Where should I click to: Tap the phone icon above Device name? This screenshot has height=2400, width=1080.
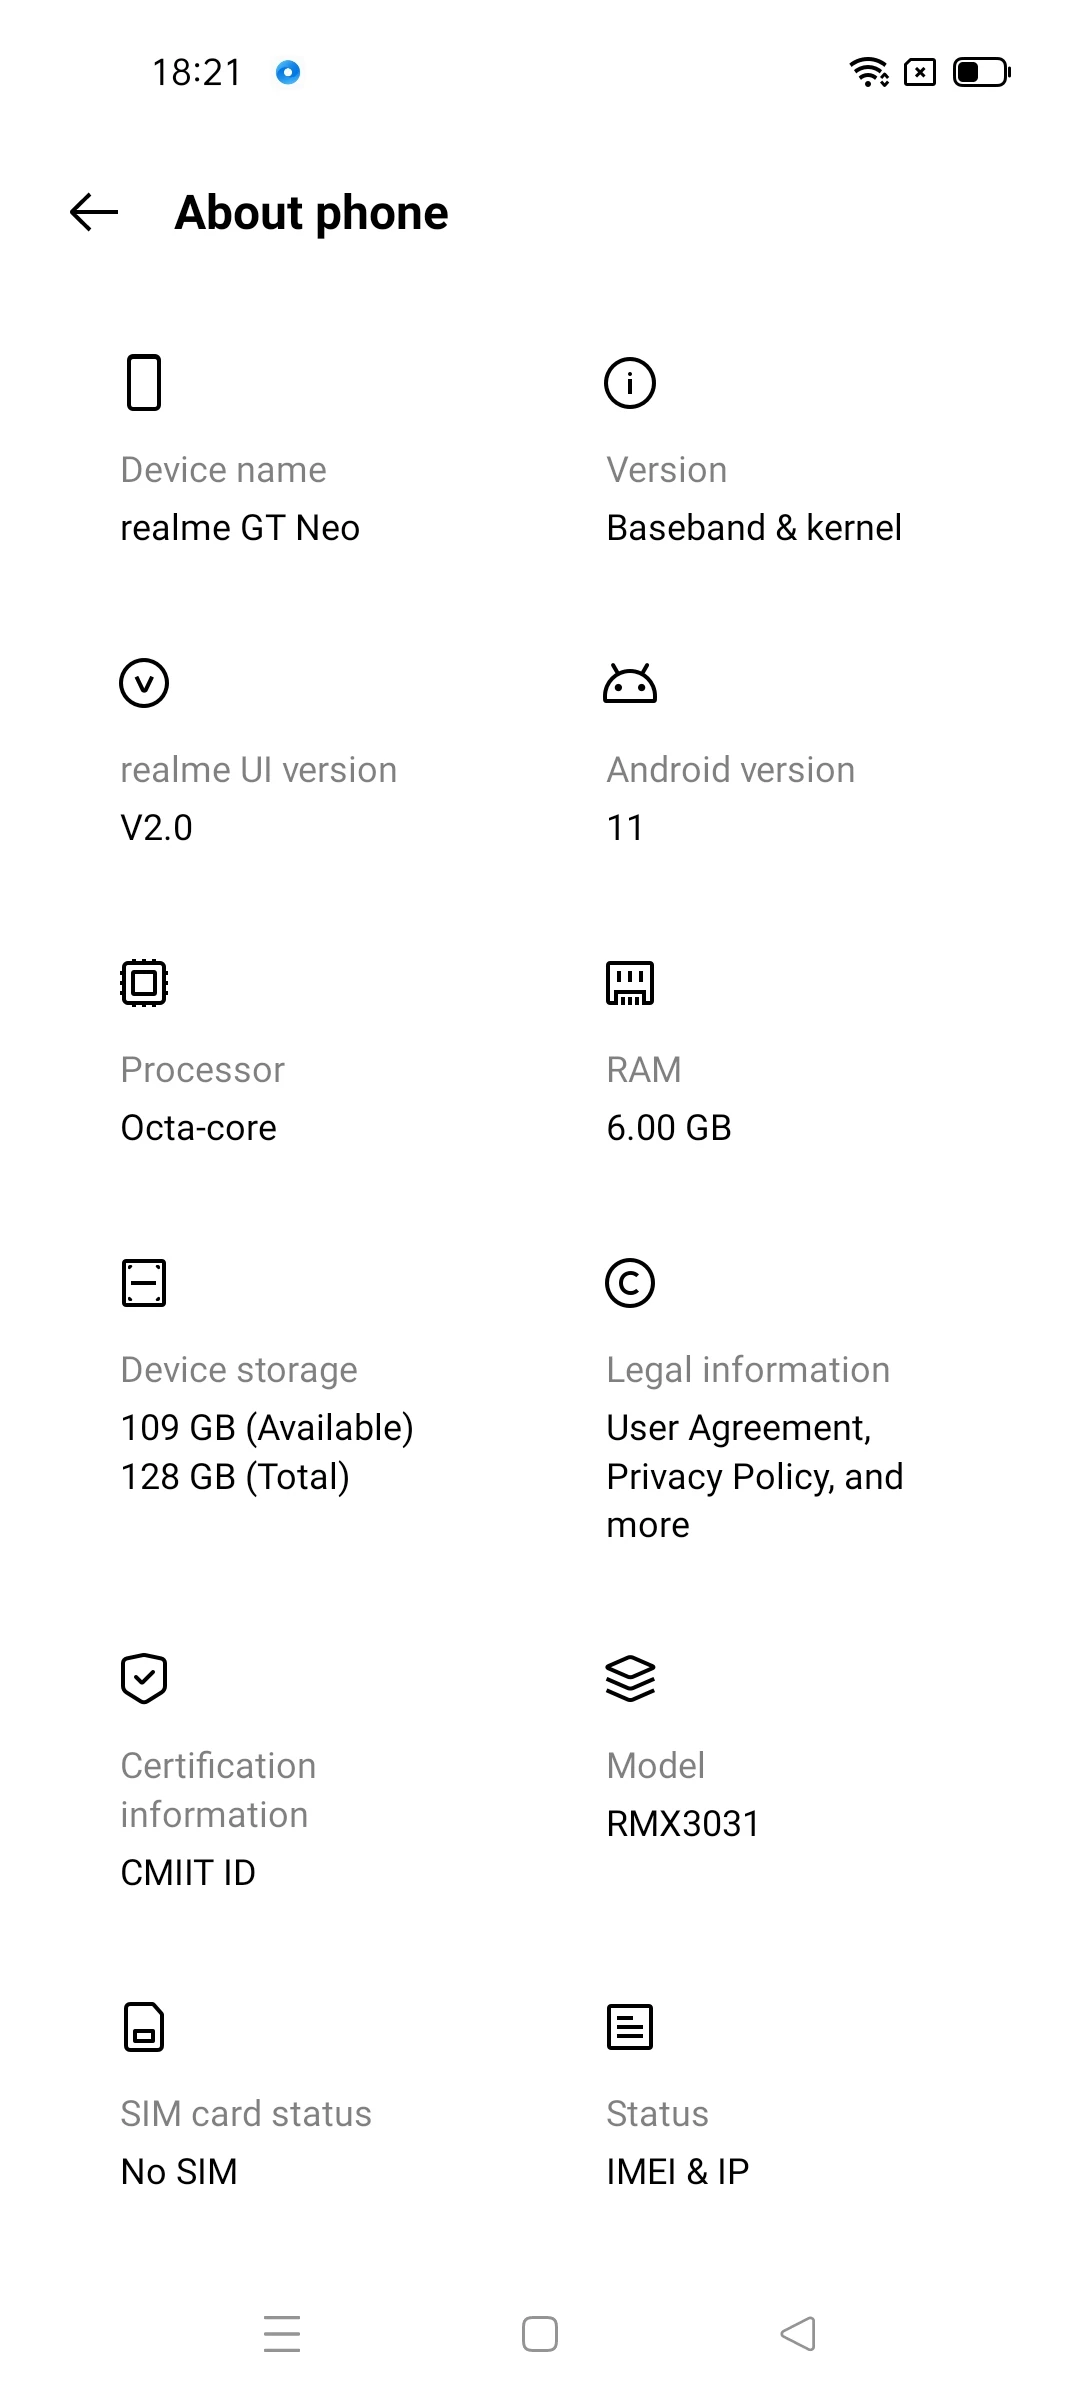pos(144,382)
